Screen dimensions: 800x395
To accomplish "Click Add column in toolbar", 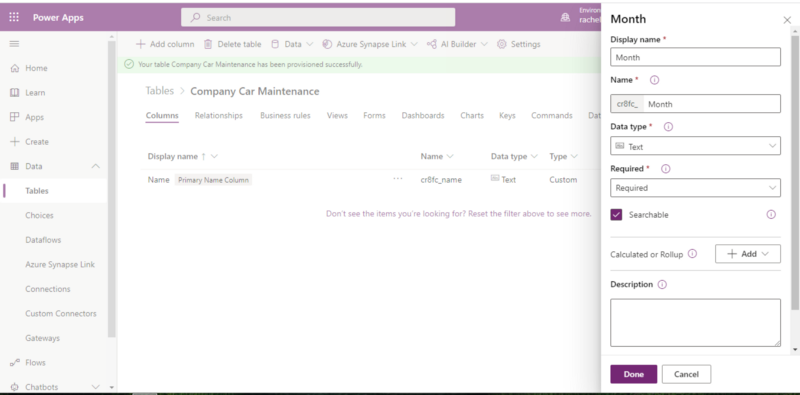I will (x=165, y=44).
